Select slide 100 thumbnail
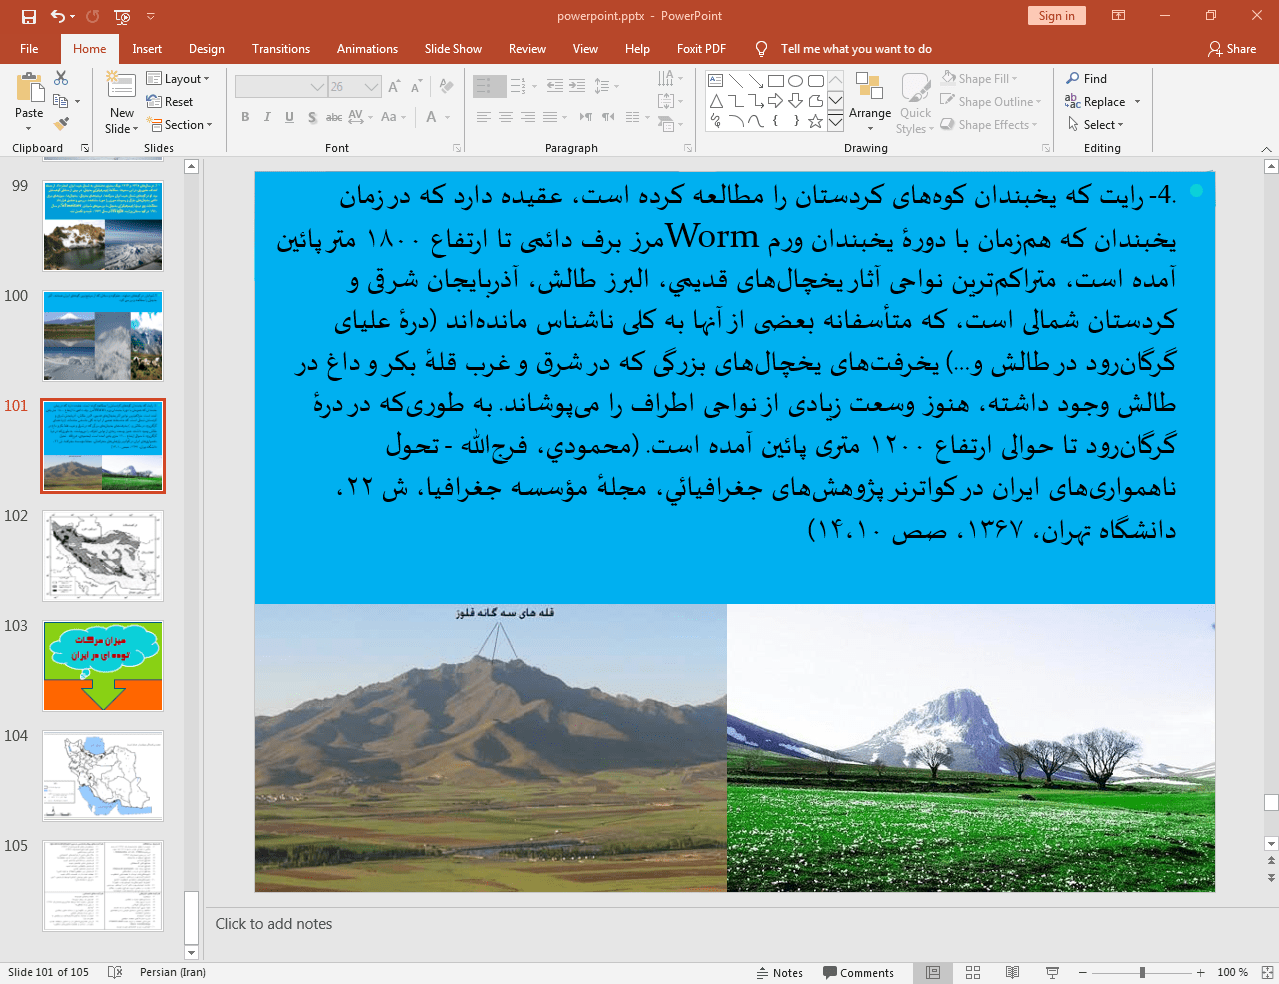This screenshot has height=984, width=1279. pyautogui.click(x=103, y=335)
